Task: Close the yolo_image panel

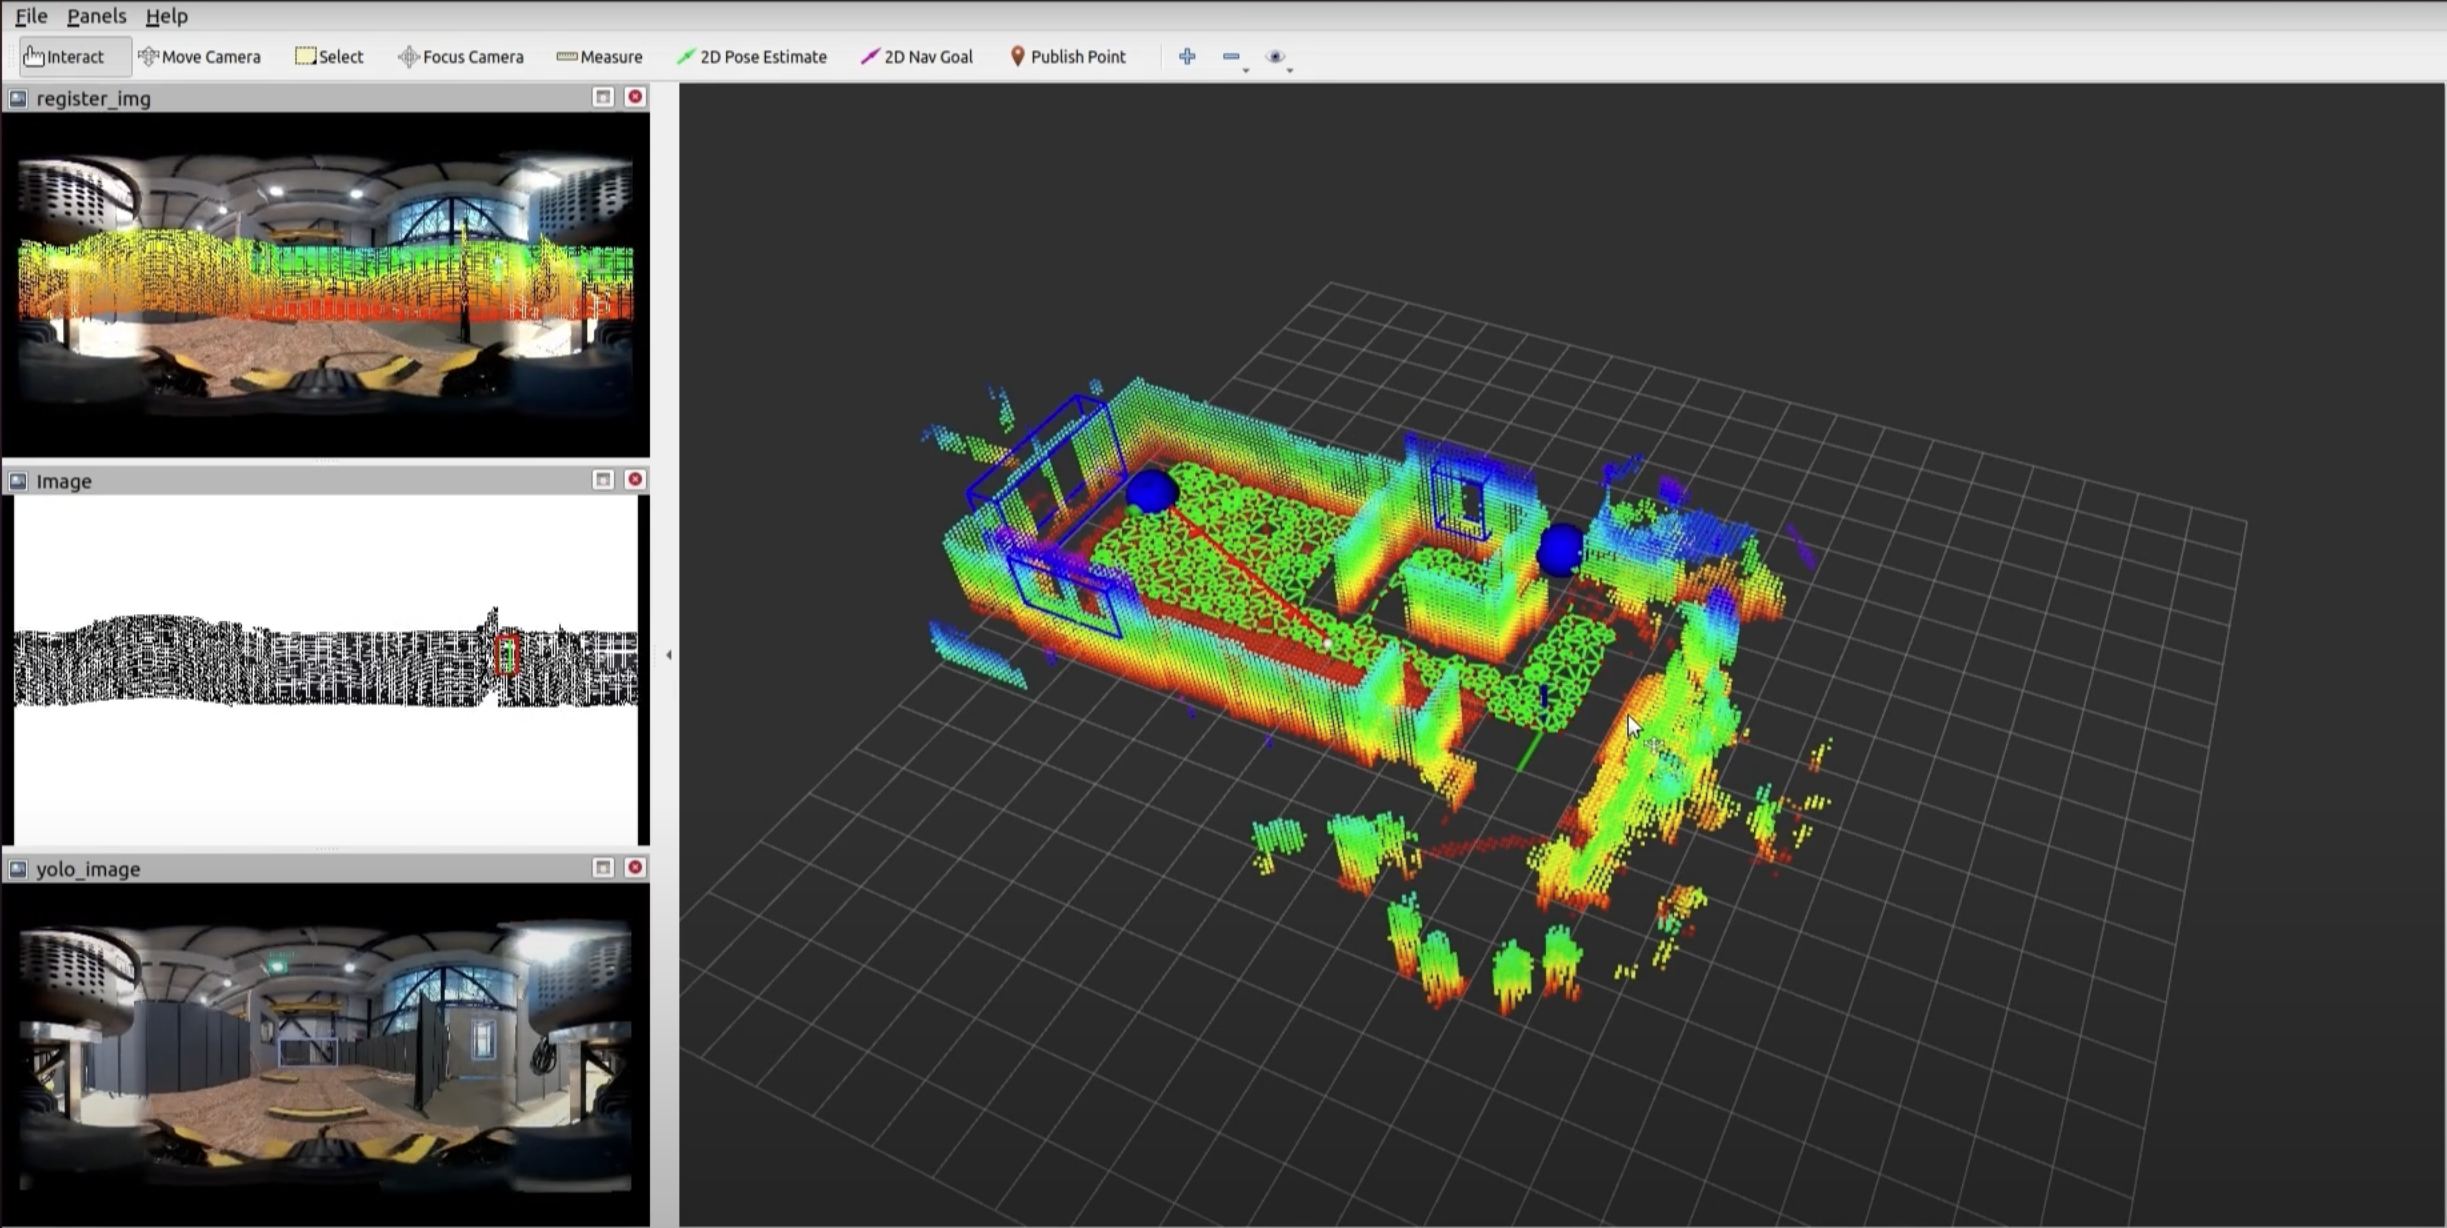Action: (x=634, y=868)
